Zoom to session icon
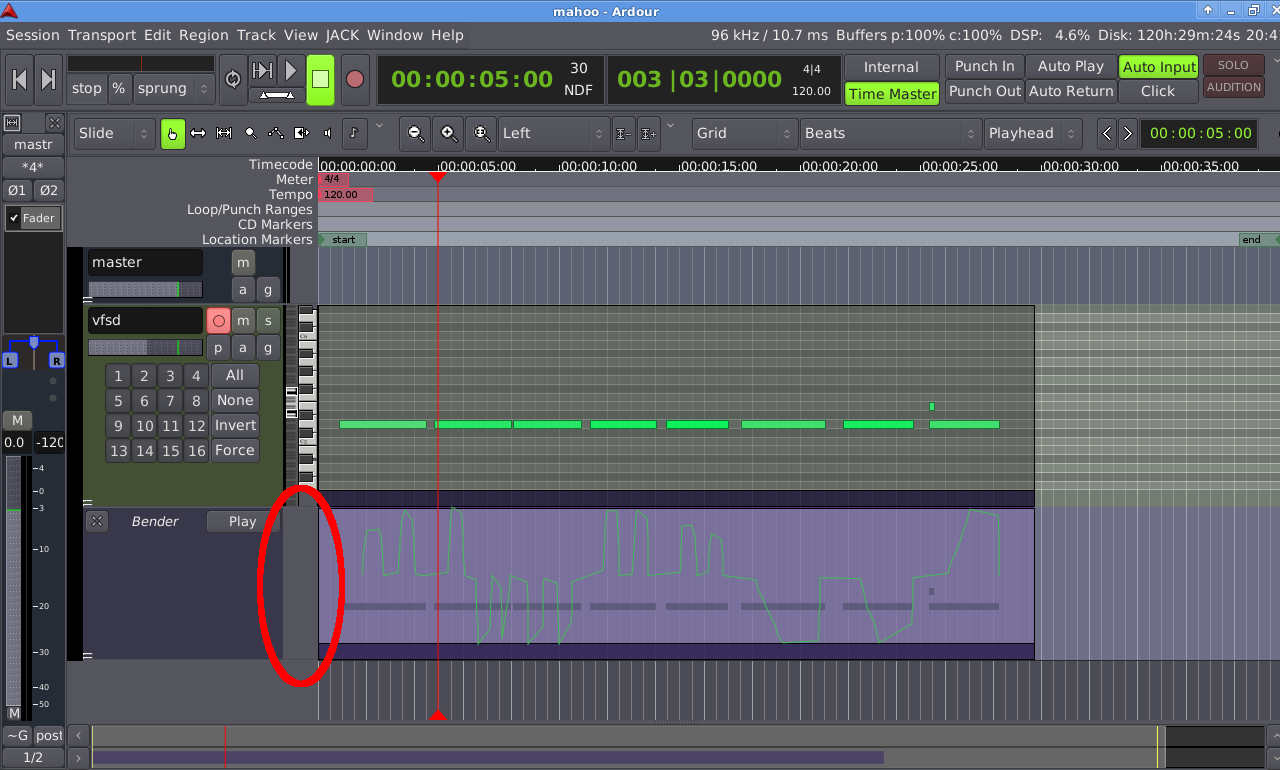Viewport: 1280px width, 770px height. (482, 133)
